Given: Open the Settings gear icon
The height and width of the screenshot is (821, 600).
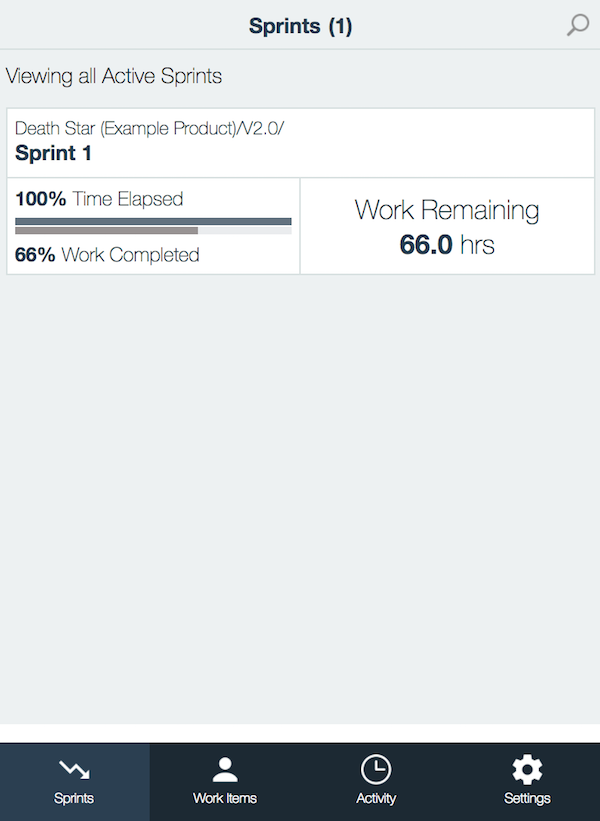Looking at the screenshot, I should (527, 769).
